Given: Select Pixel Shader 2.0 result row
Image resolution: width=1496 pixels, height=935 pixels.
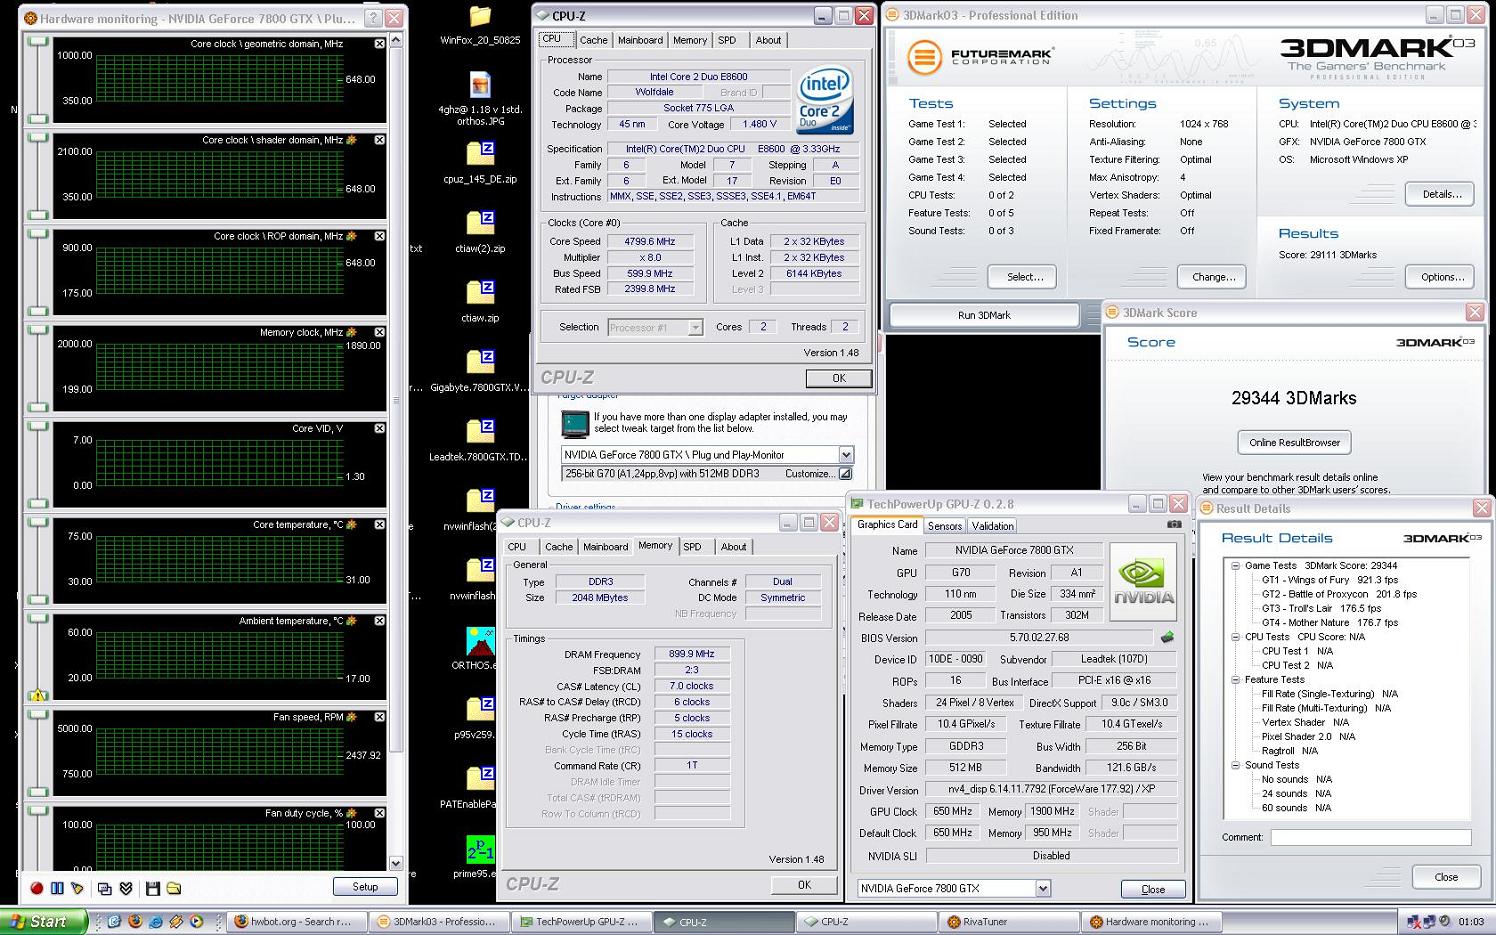Looking at the screenshot, I should (1308, 737).
